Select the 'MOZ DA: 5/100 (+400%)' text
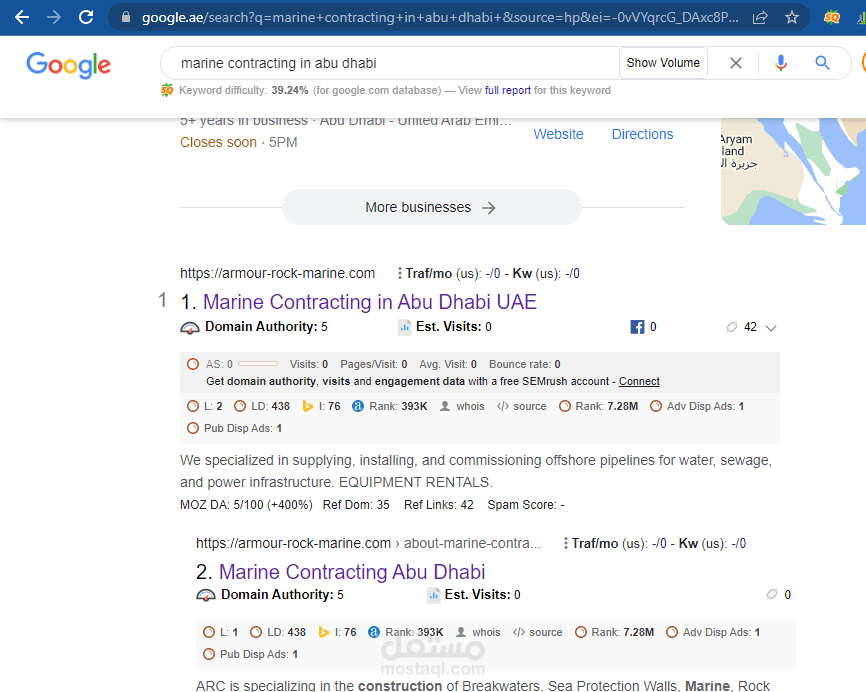This screenshot has height=692, width=866. 246,505
